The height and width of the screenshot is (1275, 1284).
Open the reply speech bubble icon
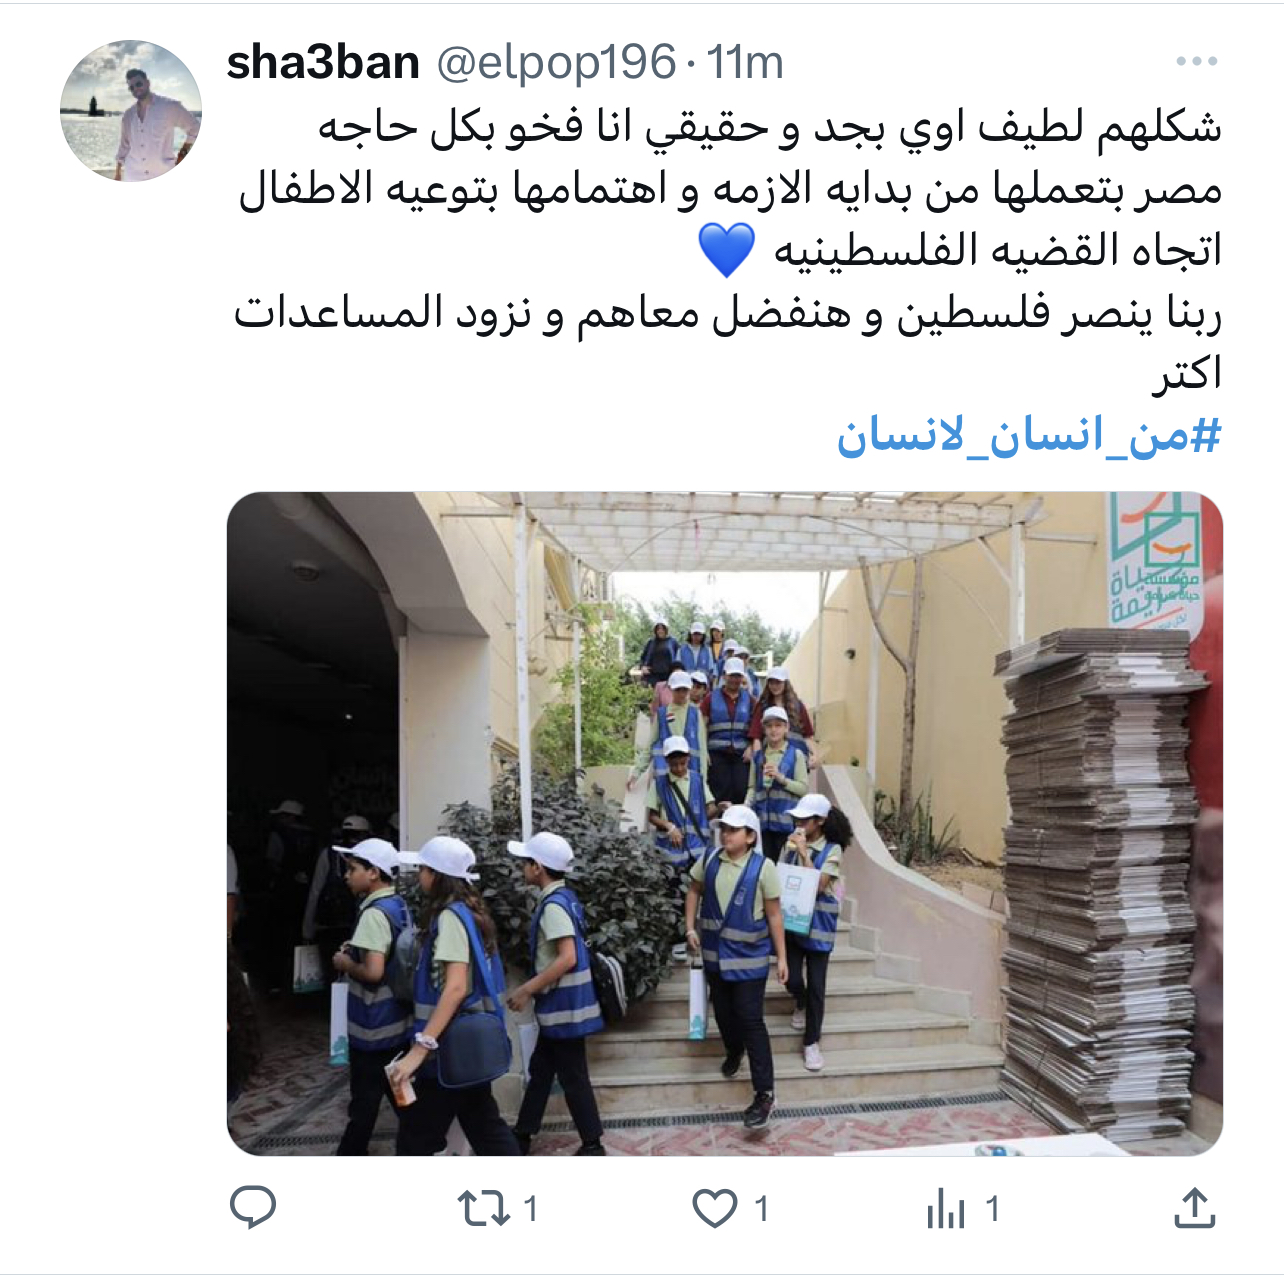pyautogui.click(x=253, y=1208)
